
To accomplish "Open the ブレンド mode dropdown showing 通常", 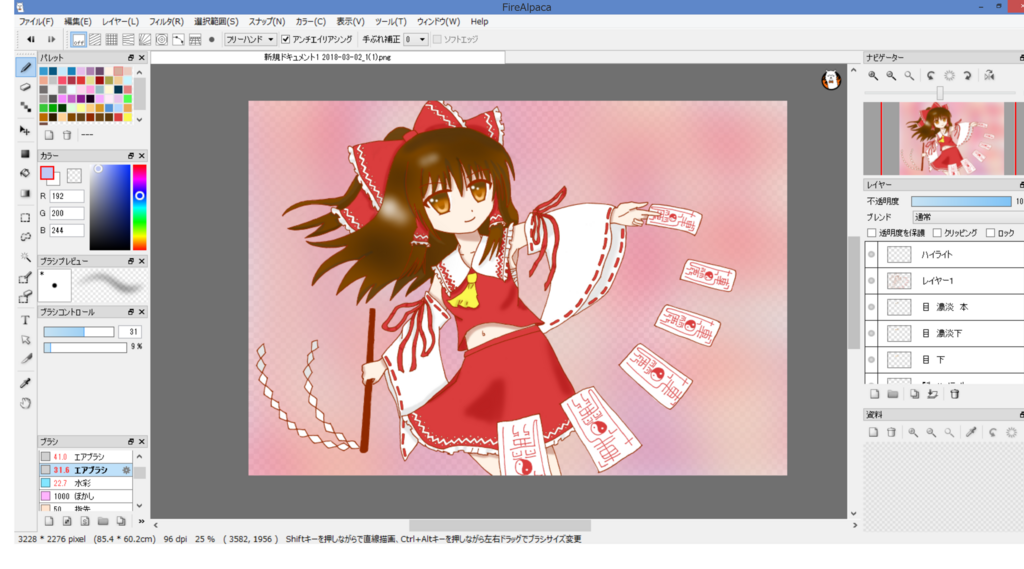I will (x=968, y=217).
